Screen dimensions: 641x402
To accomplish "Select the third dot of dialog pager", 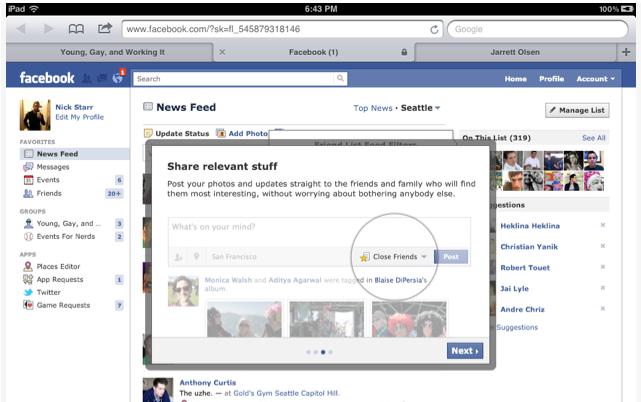I will 323,352.
